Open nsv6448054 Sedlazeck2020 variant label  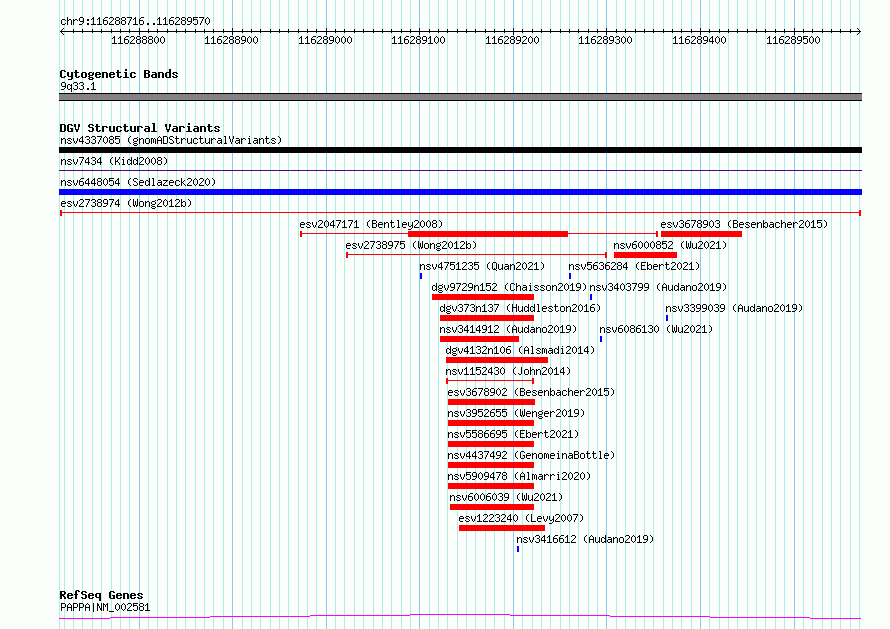tap(138, 182)
